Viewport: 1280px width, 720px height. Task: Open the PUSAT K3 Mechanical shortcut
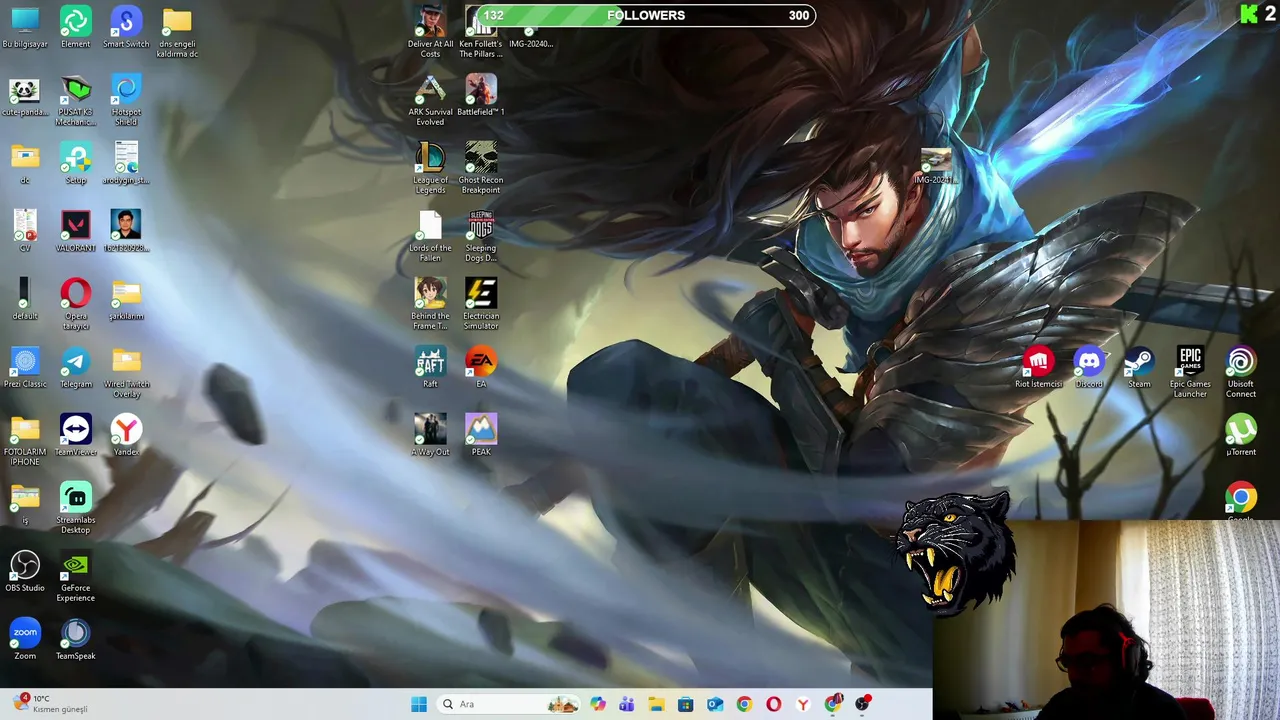pyautogui.click(x=75, y=100)
